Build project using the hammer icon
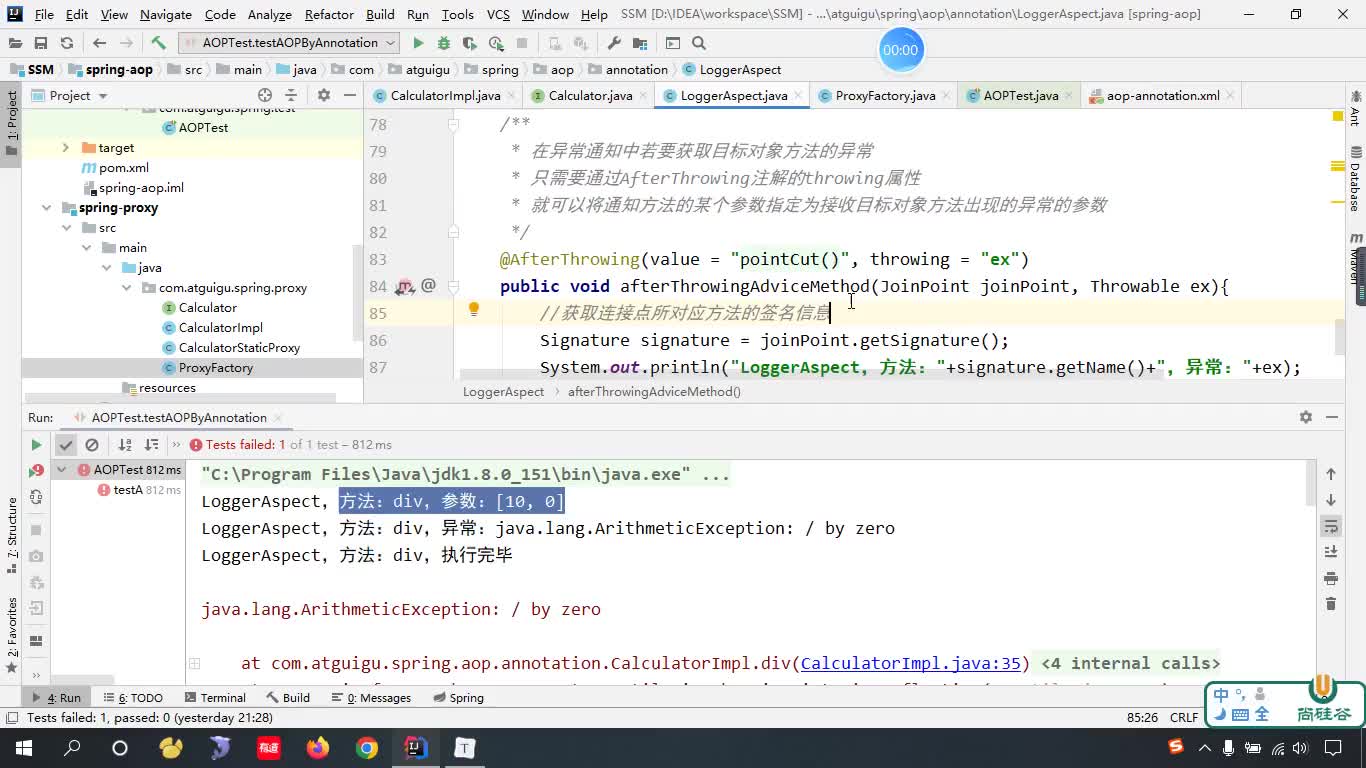 158,43
